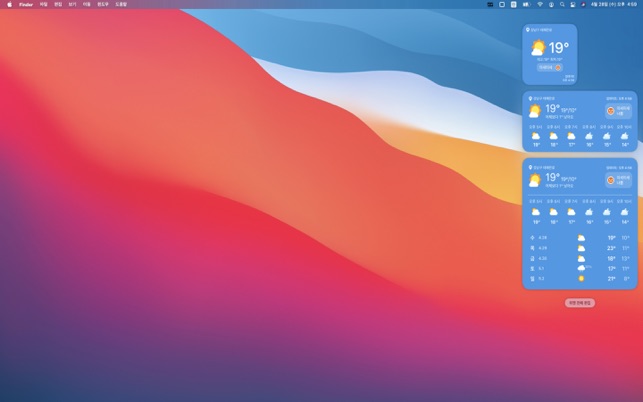Click the 일 5.2 sunny icon
Screen dimensions: 643x402
click(581, 279)
